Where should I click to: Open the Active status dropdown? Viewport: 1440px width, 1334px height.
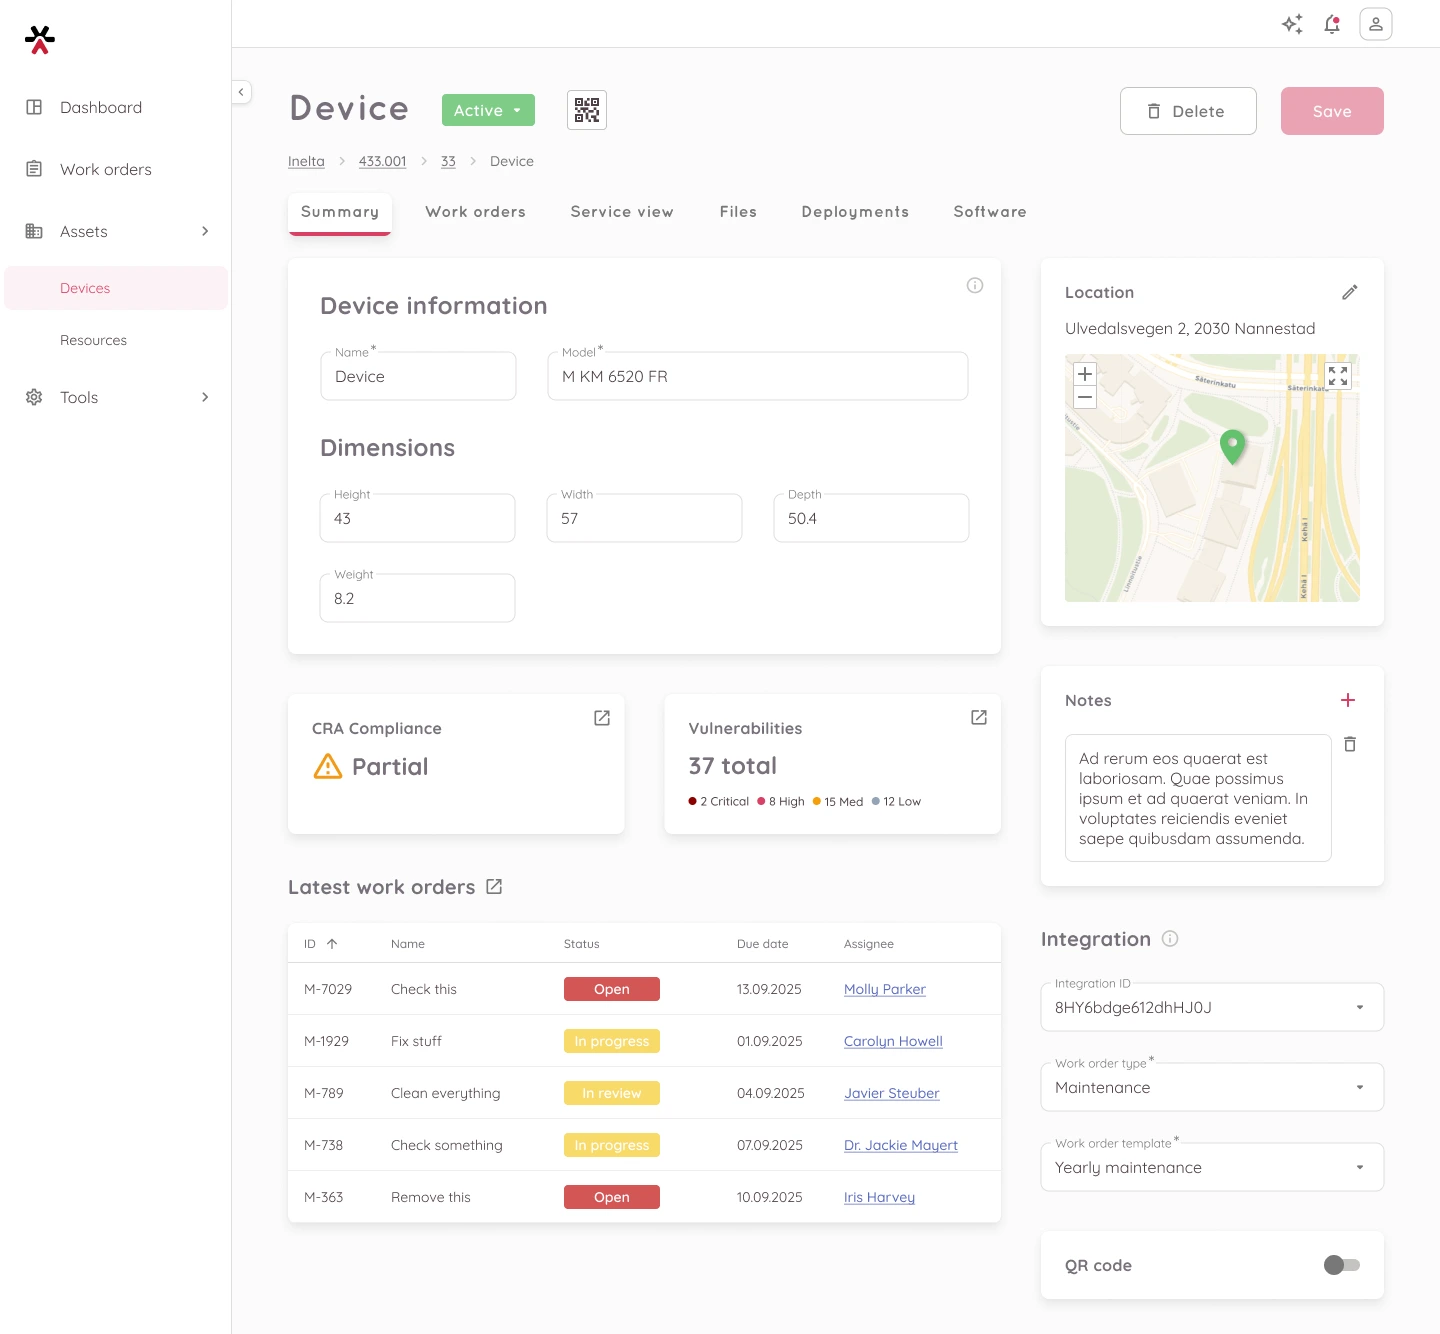click(x=488, y=110)
